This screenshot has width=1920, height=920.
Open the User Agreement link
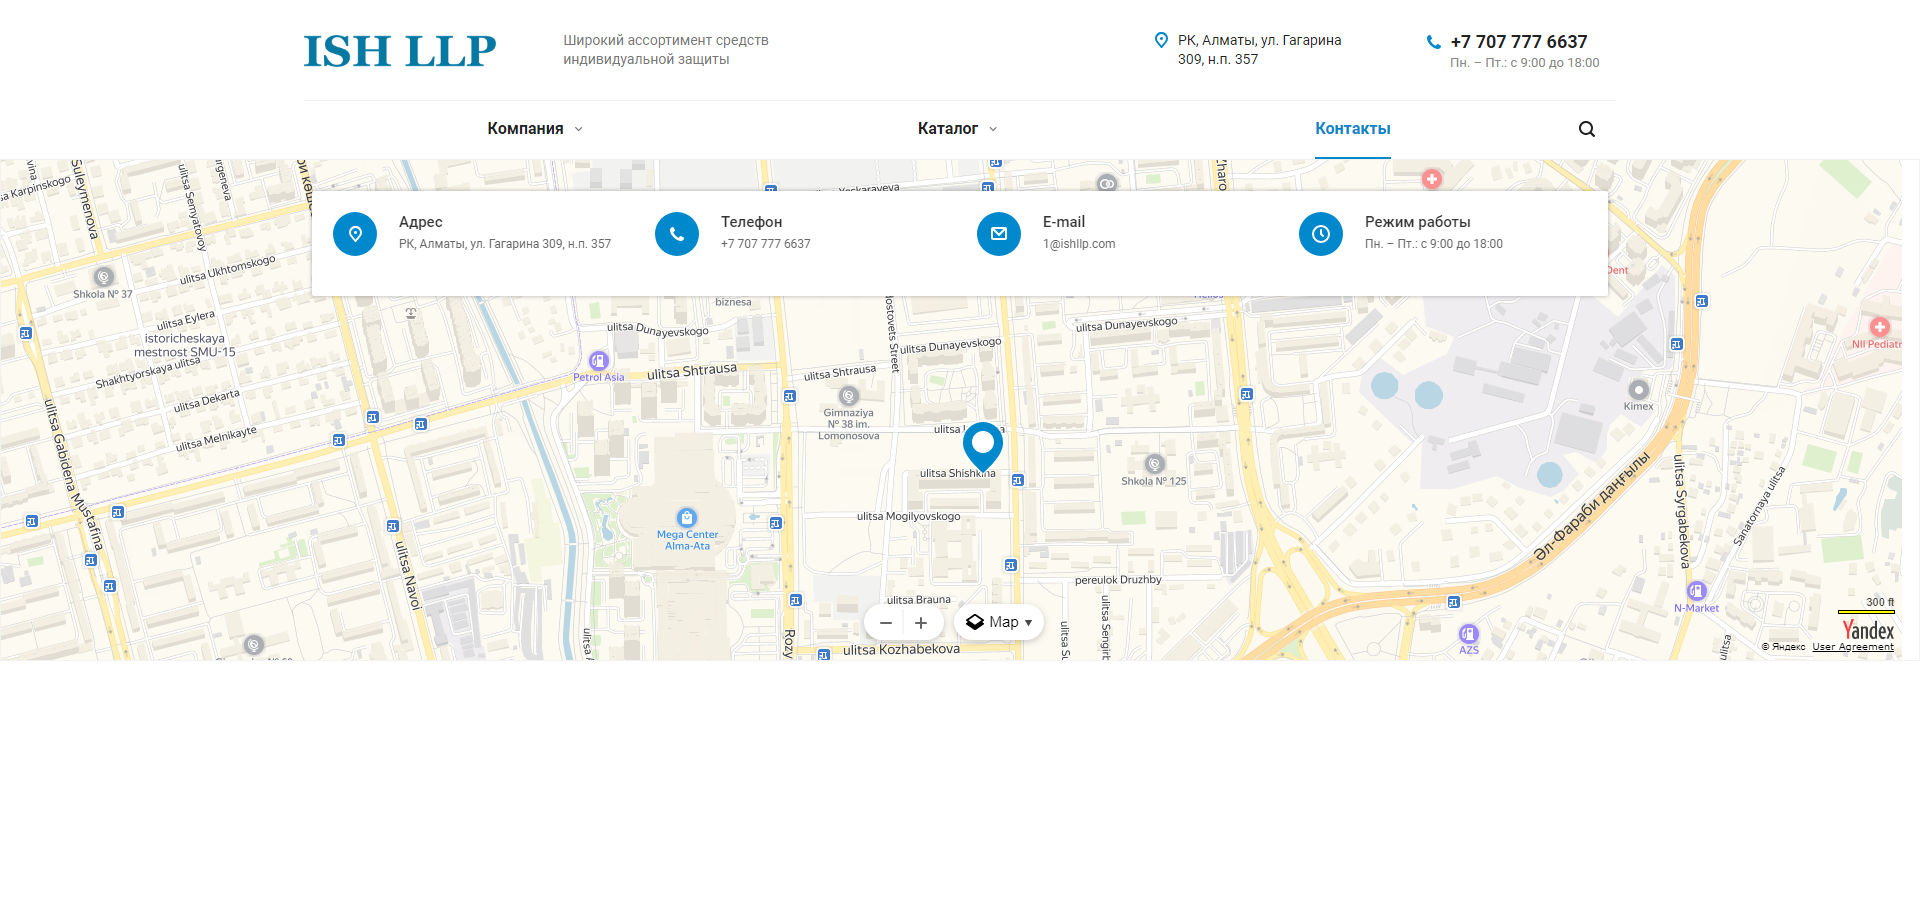point(1853,647)
